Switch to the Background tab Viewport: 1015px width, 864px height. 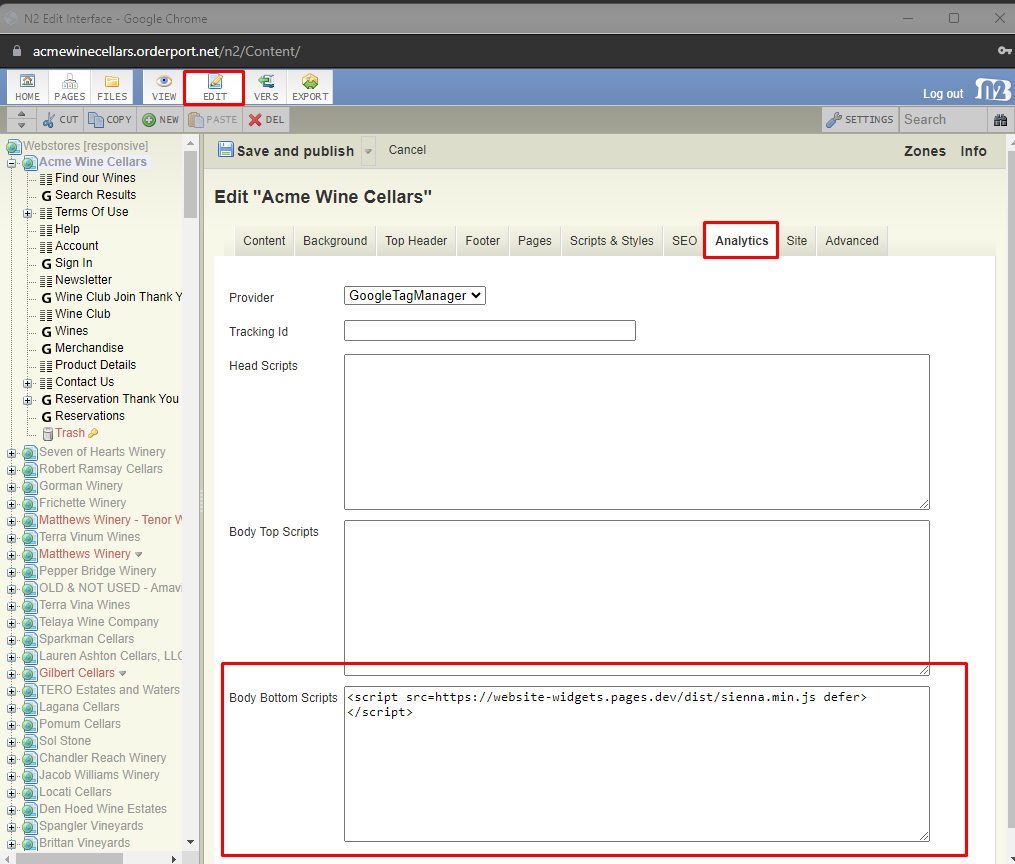pyautogui.click(x=335, y=241)
